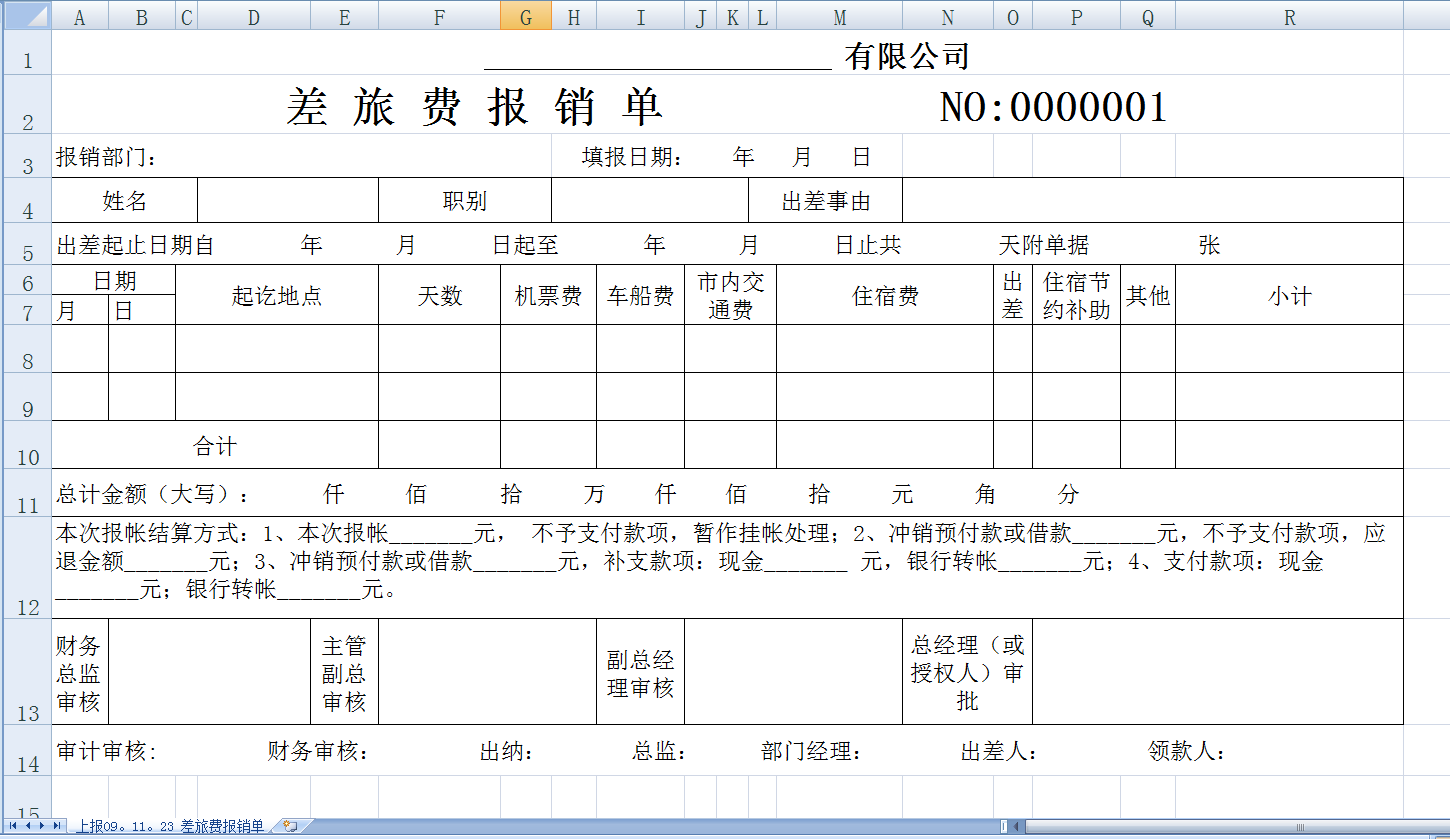1450x839 pixels.
Task: Select the 住宿费 column header cell
Action: pyautogui.click(x=884, y=294)
